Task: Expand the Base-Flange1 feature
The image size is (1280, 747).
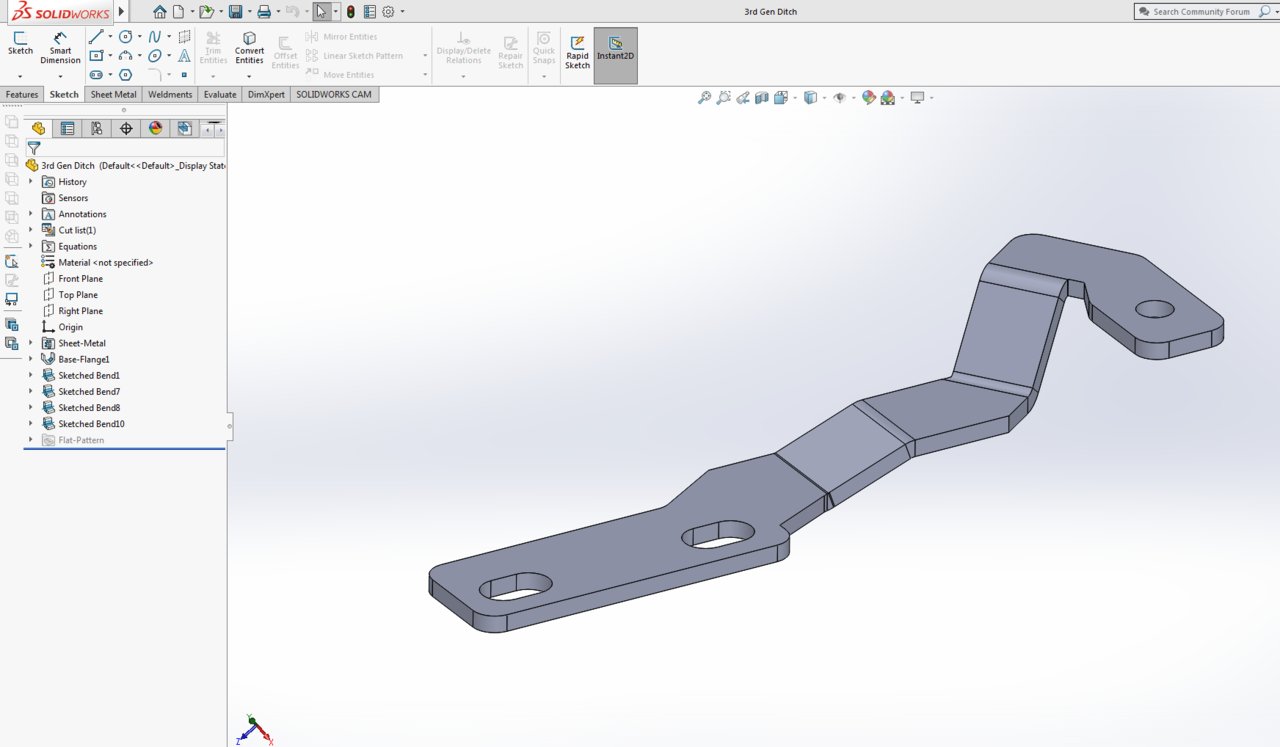Action: [31, 358]
